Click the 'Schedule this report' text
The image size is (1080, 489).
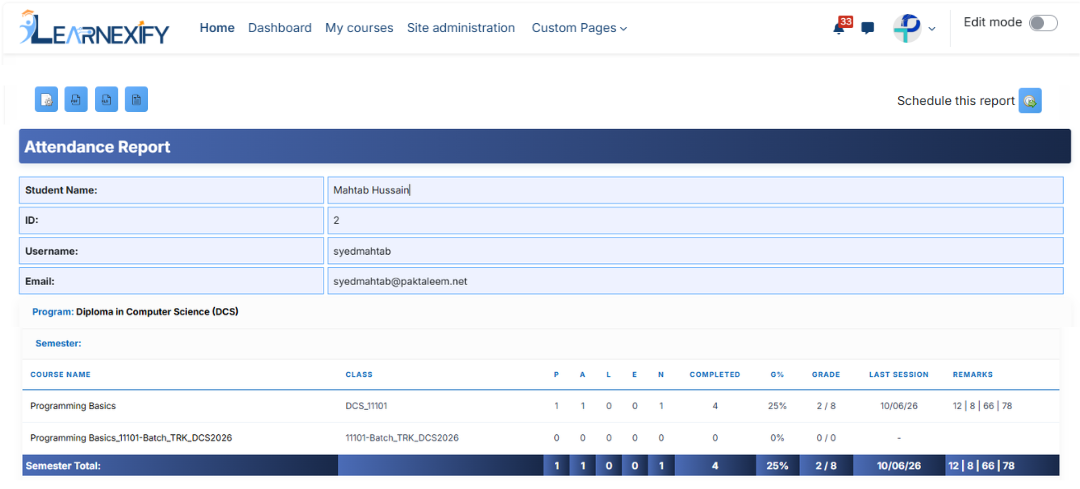[x=955, y=101]
